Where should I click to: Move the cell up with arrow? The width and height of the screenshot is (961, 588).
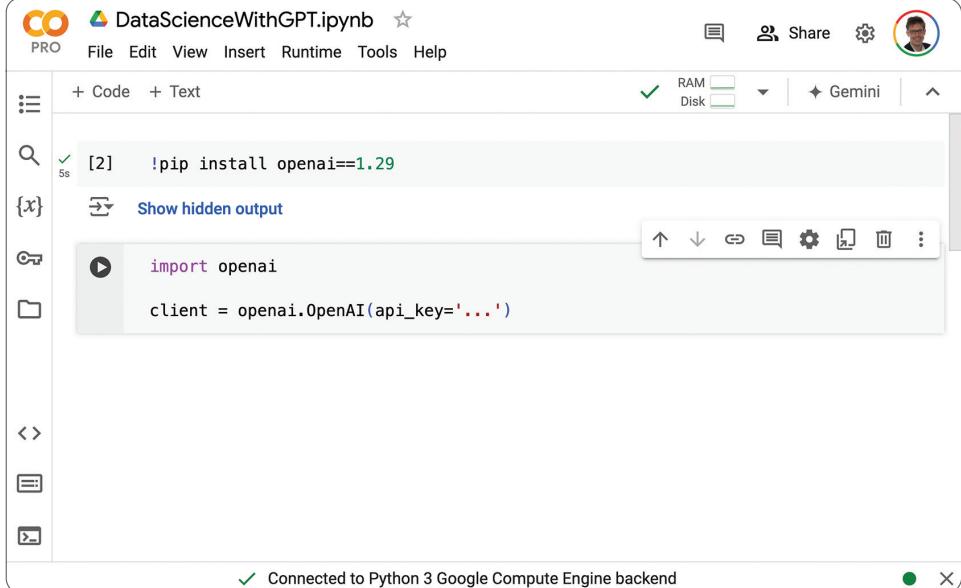[x=660, y=240]
